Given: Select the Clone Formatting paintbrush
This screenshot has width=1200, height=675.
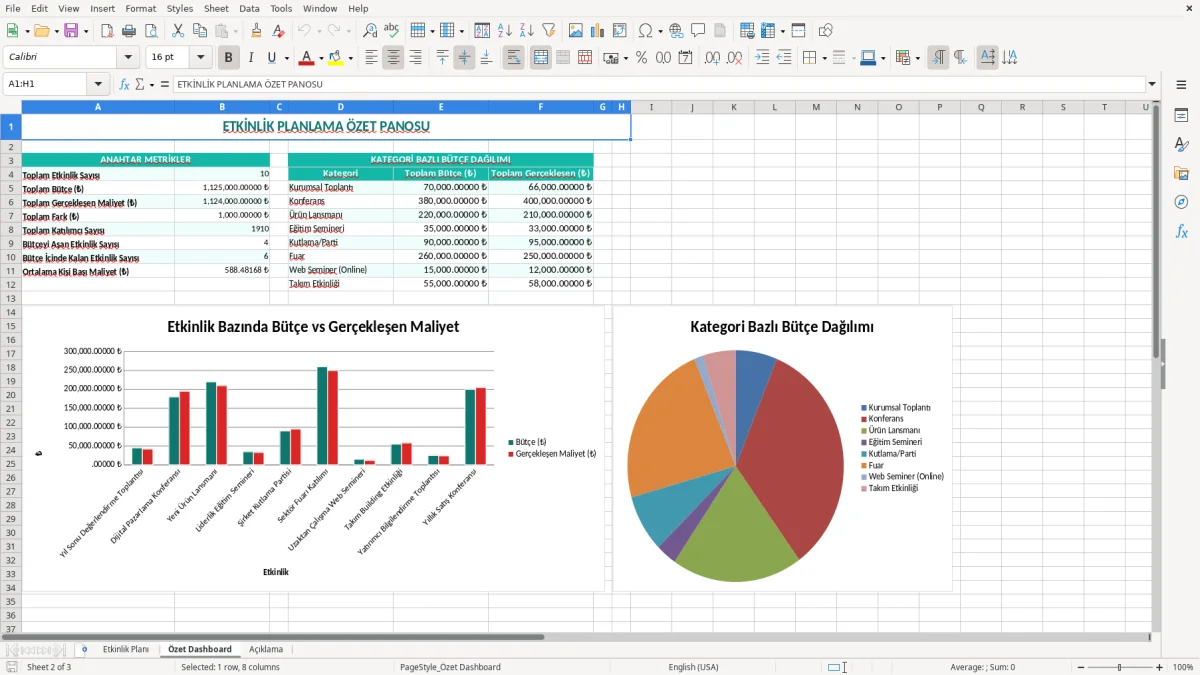Looking at the screenshot, I should point(256,31).
